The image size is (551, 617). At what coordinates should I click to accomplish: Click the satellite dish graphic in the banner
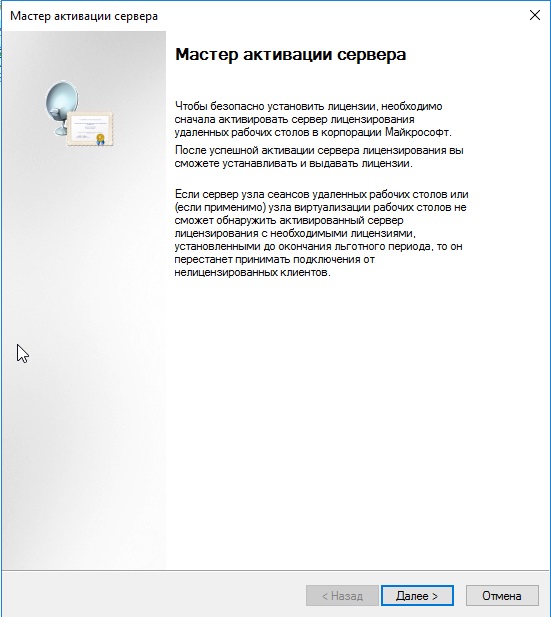pyautogui.click(x=61, y=106)
